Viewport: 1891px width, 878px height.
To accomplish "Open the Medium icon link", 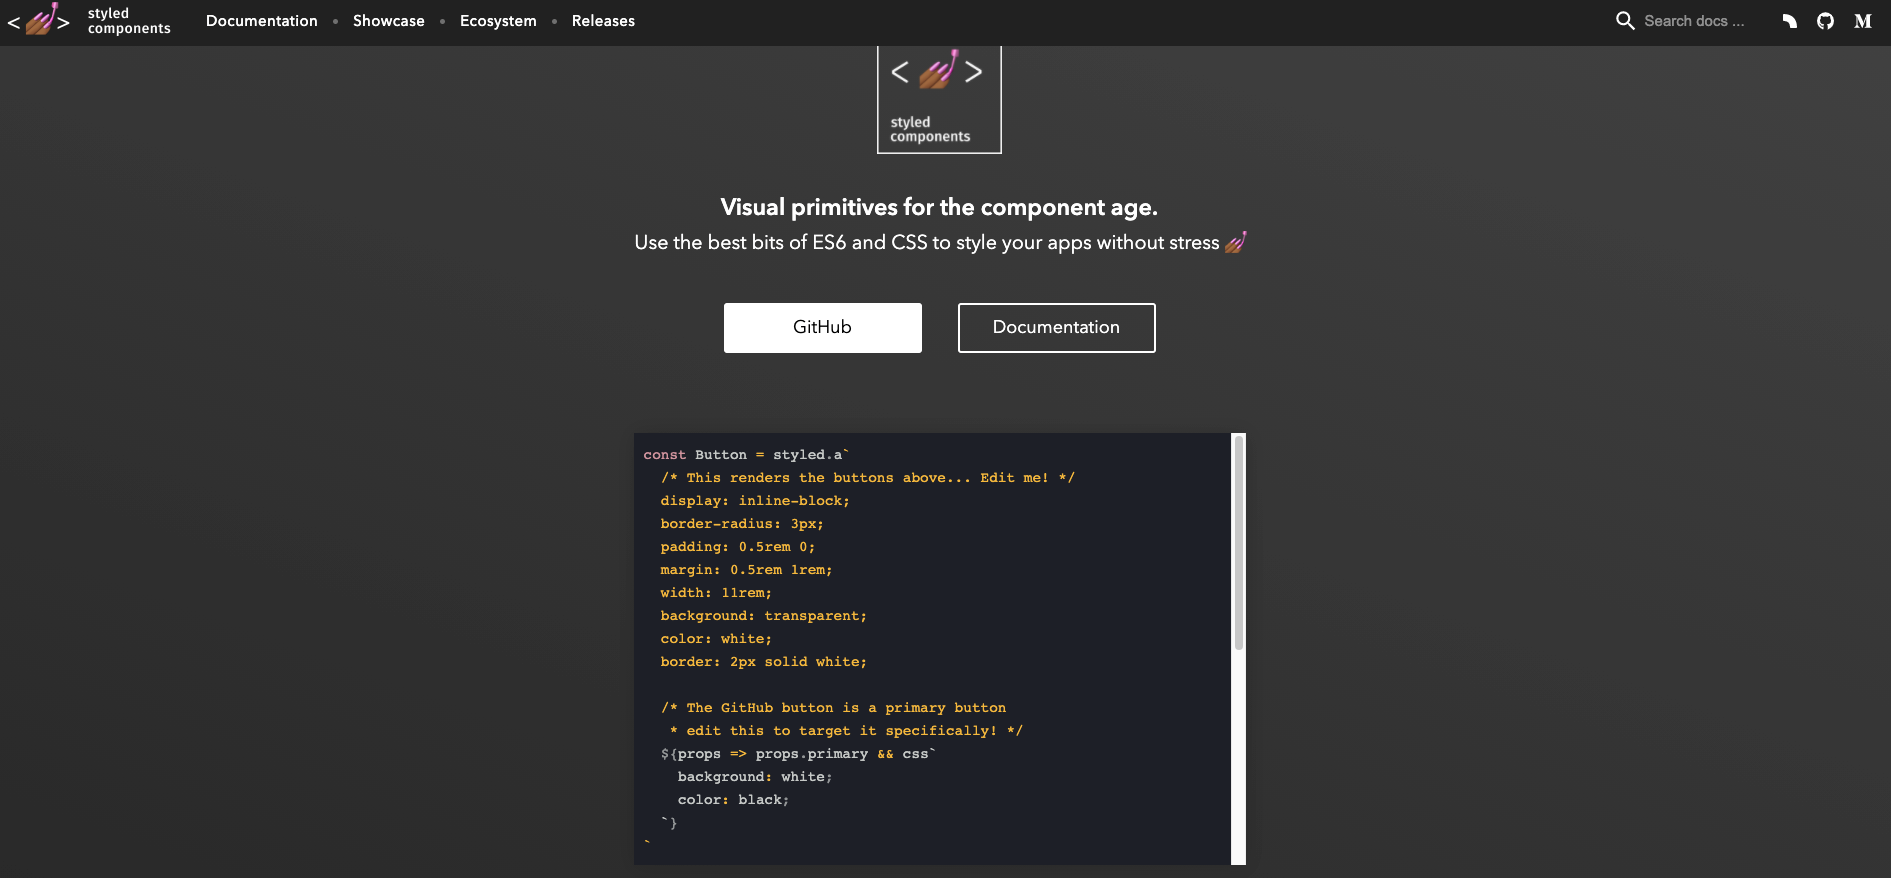I will [x=1862, y=21].
